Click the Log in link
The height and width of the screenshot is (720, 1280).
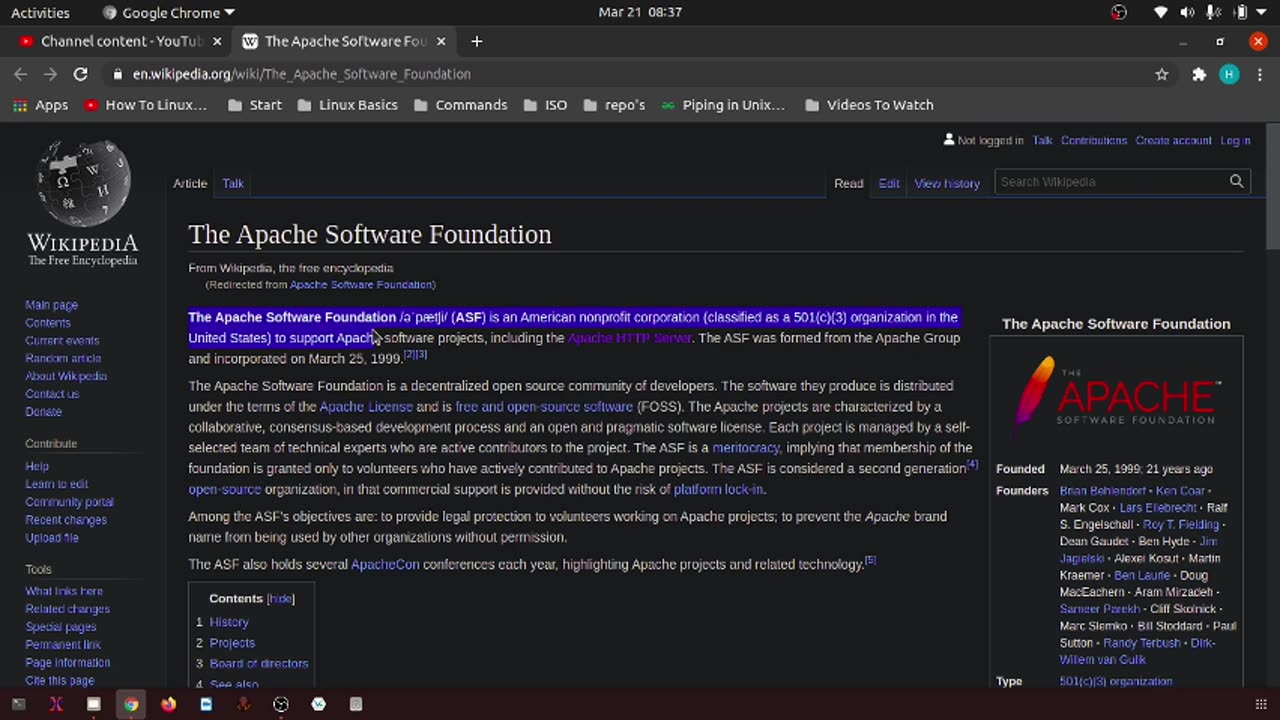point(1235,141)
